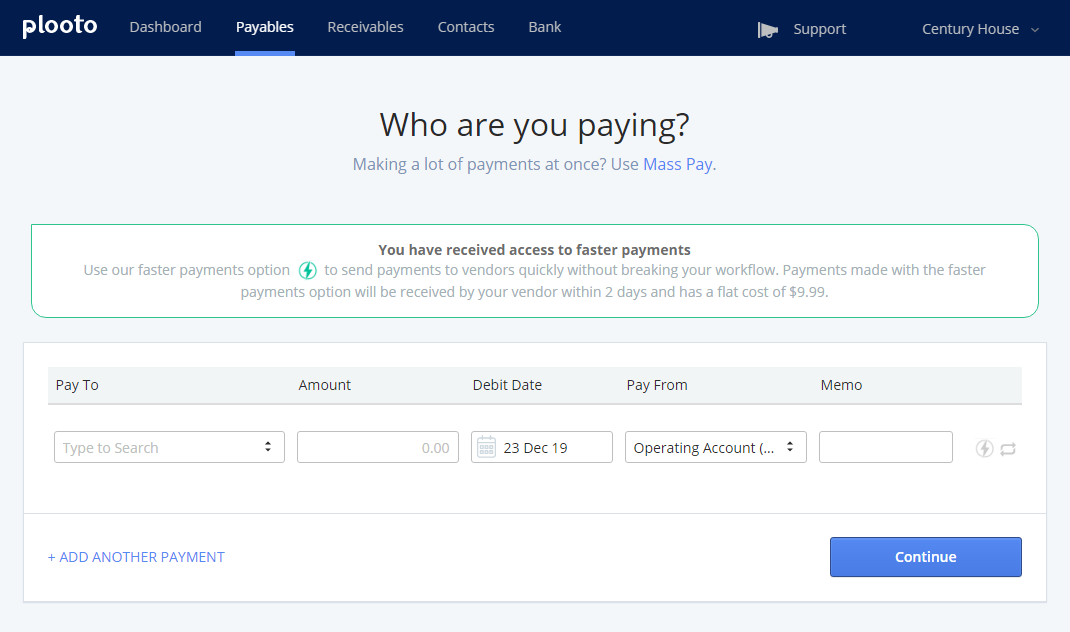1070x632 pixels.
Task: Click the recurring payment repeat icon
Action: pos(1010,448)
